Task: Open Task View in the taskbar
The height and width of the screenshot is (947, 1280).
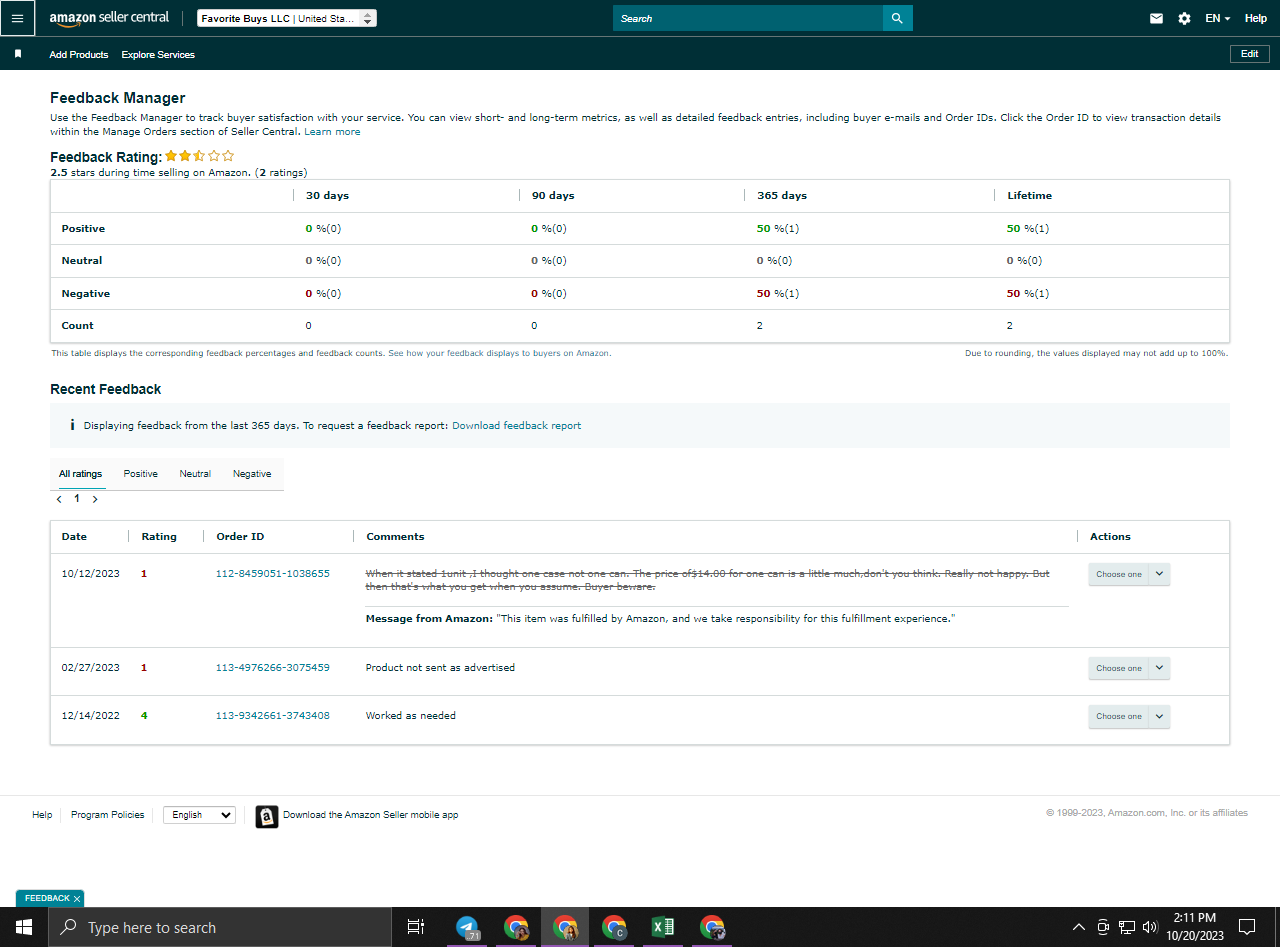Action: pyautogui.click(x=416, y=927)
